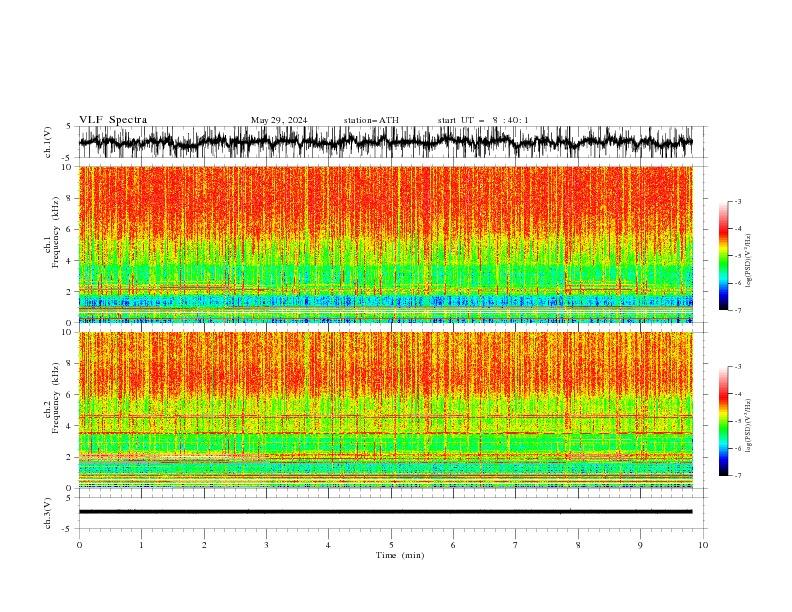792x612 pixels.
Task: Click the "-3" label on ch.1 color bar
Action: tap(737, 201)
